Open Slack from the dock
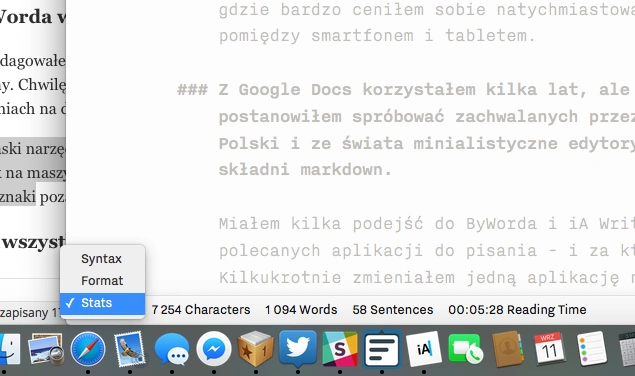 click(x=340, y=349)
